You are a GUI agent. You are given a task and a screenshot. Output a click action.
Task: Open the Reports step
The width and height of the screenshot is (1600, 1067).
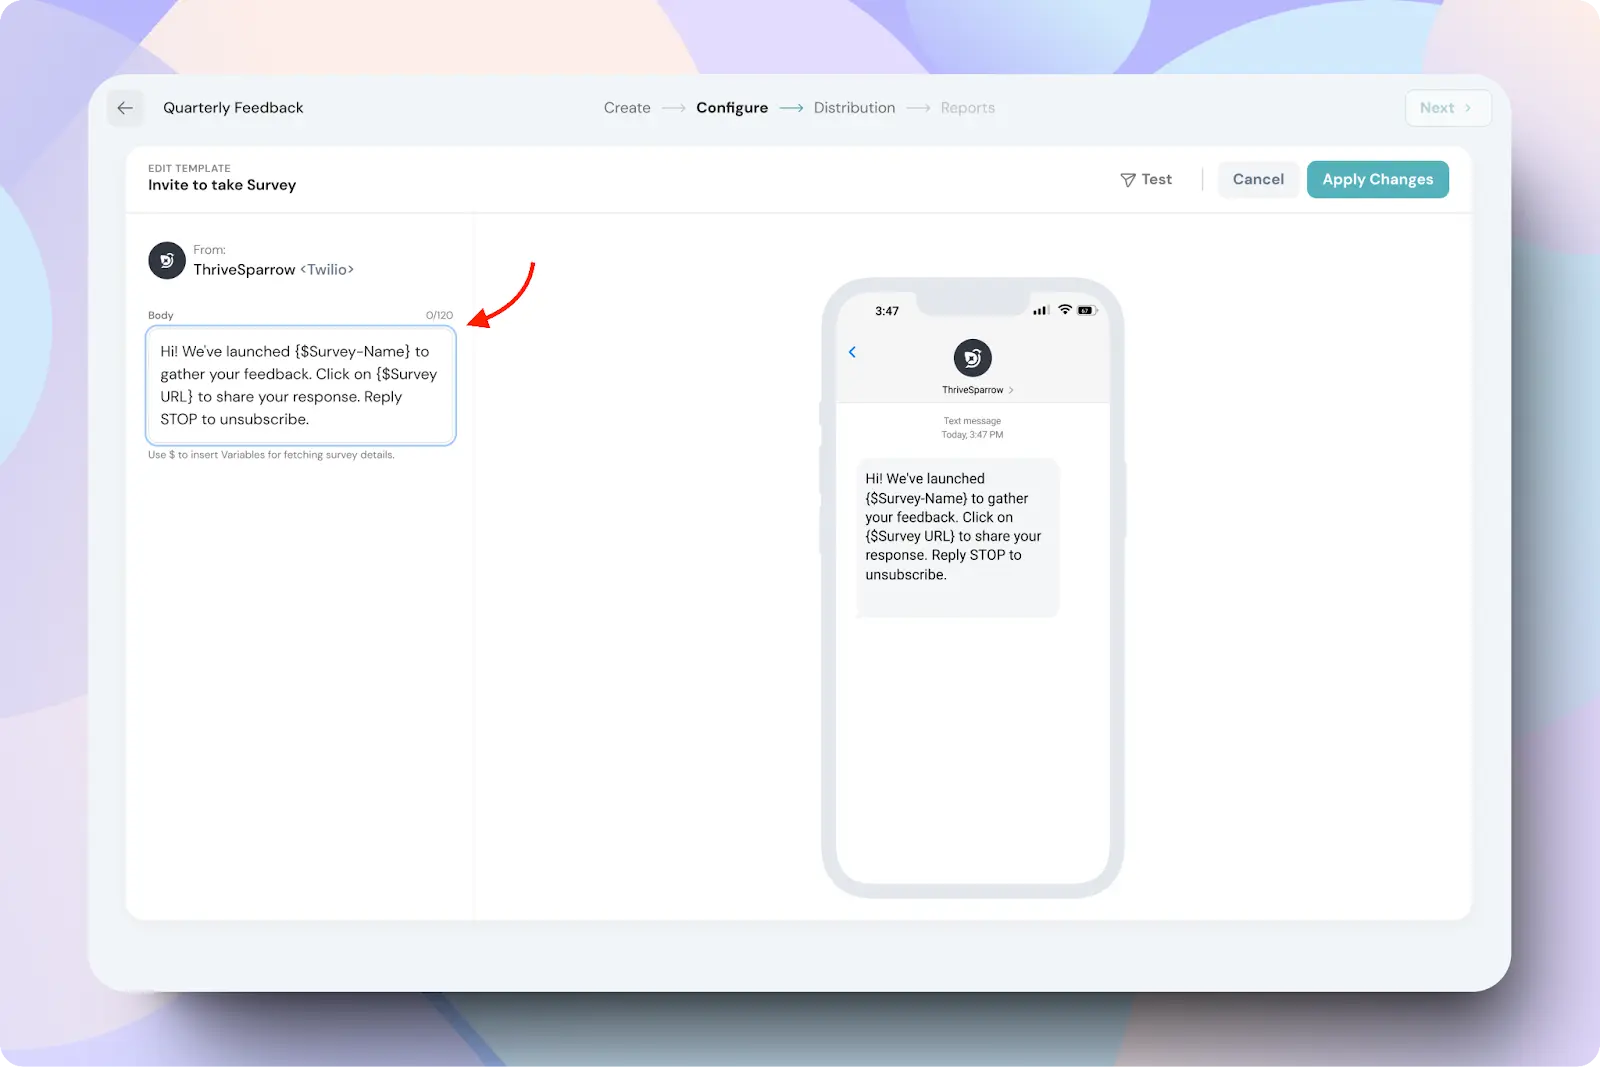pos(967,108)
